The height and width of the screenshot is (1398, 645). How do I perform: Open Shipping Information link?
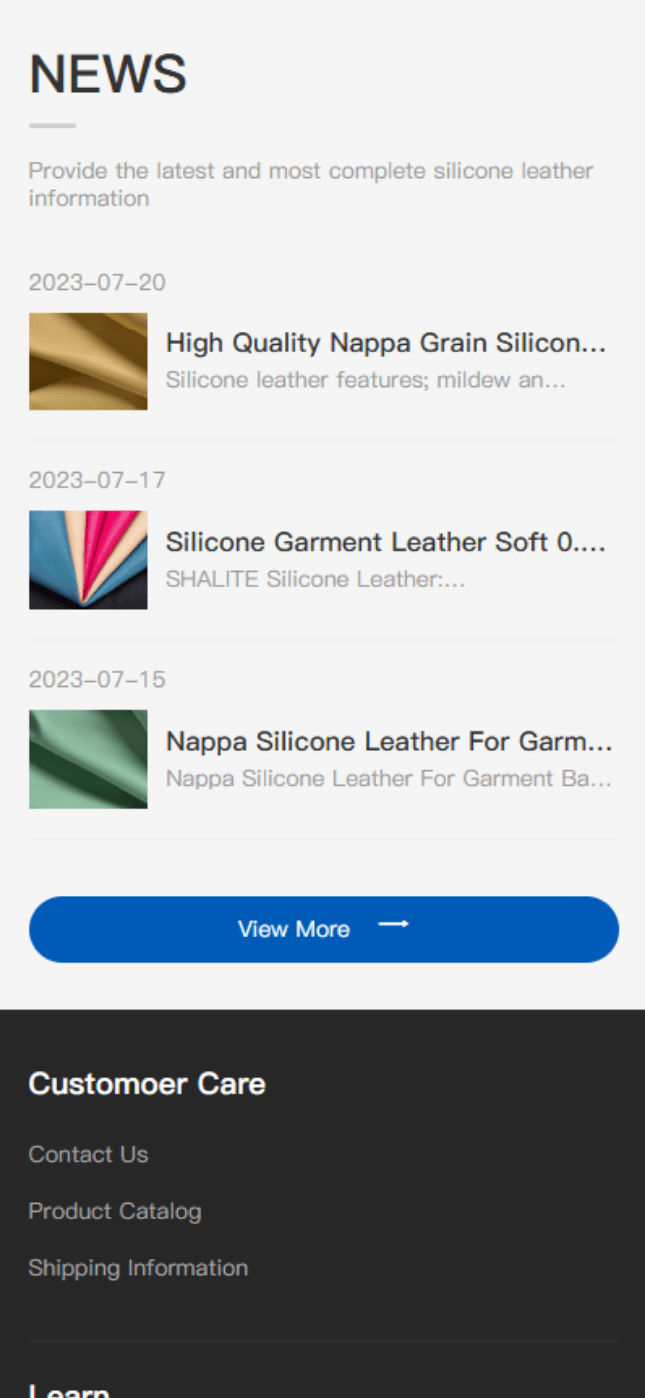coord(138,1268)
